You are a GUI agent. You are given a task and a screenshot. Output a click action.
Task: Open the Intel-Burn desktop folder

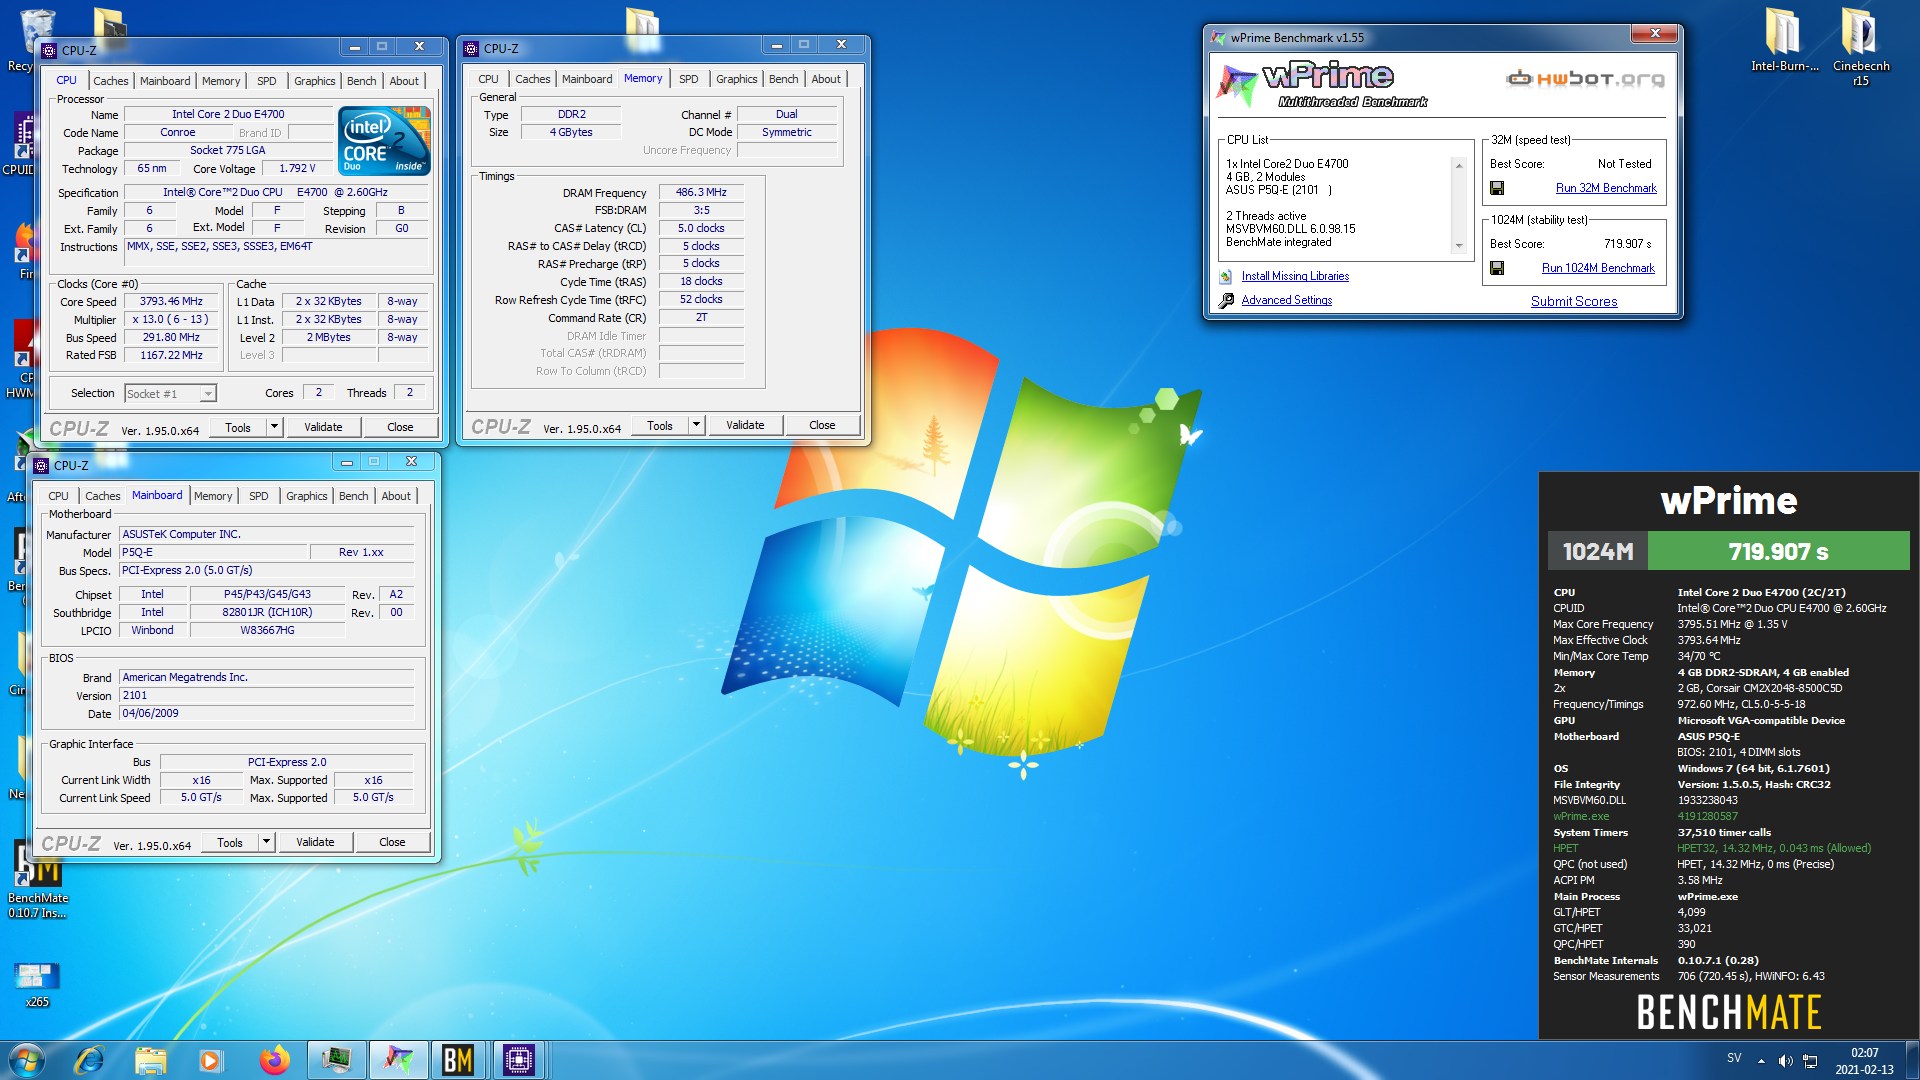tap(1784, 40)
